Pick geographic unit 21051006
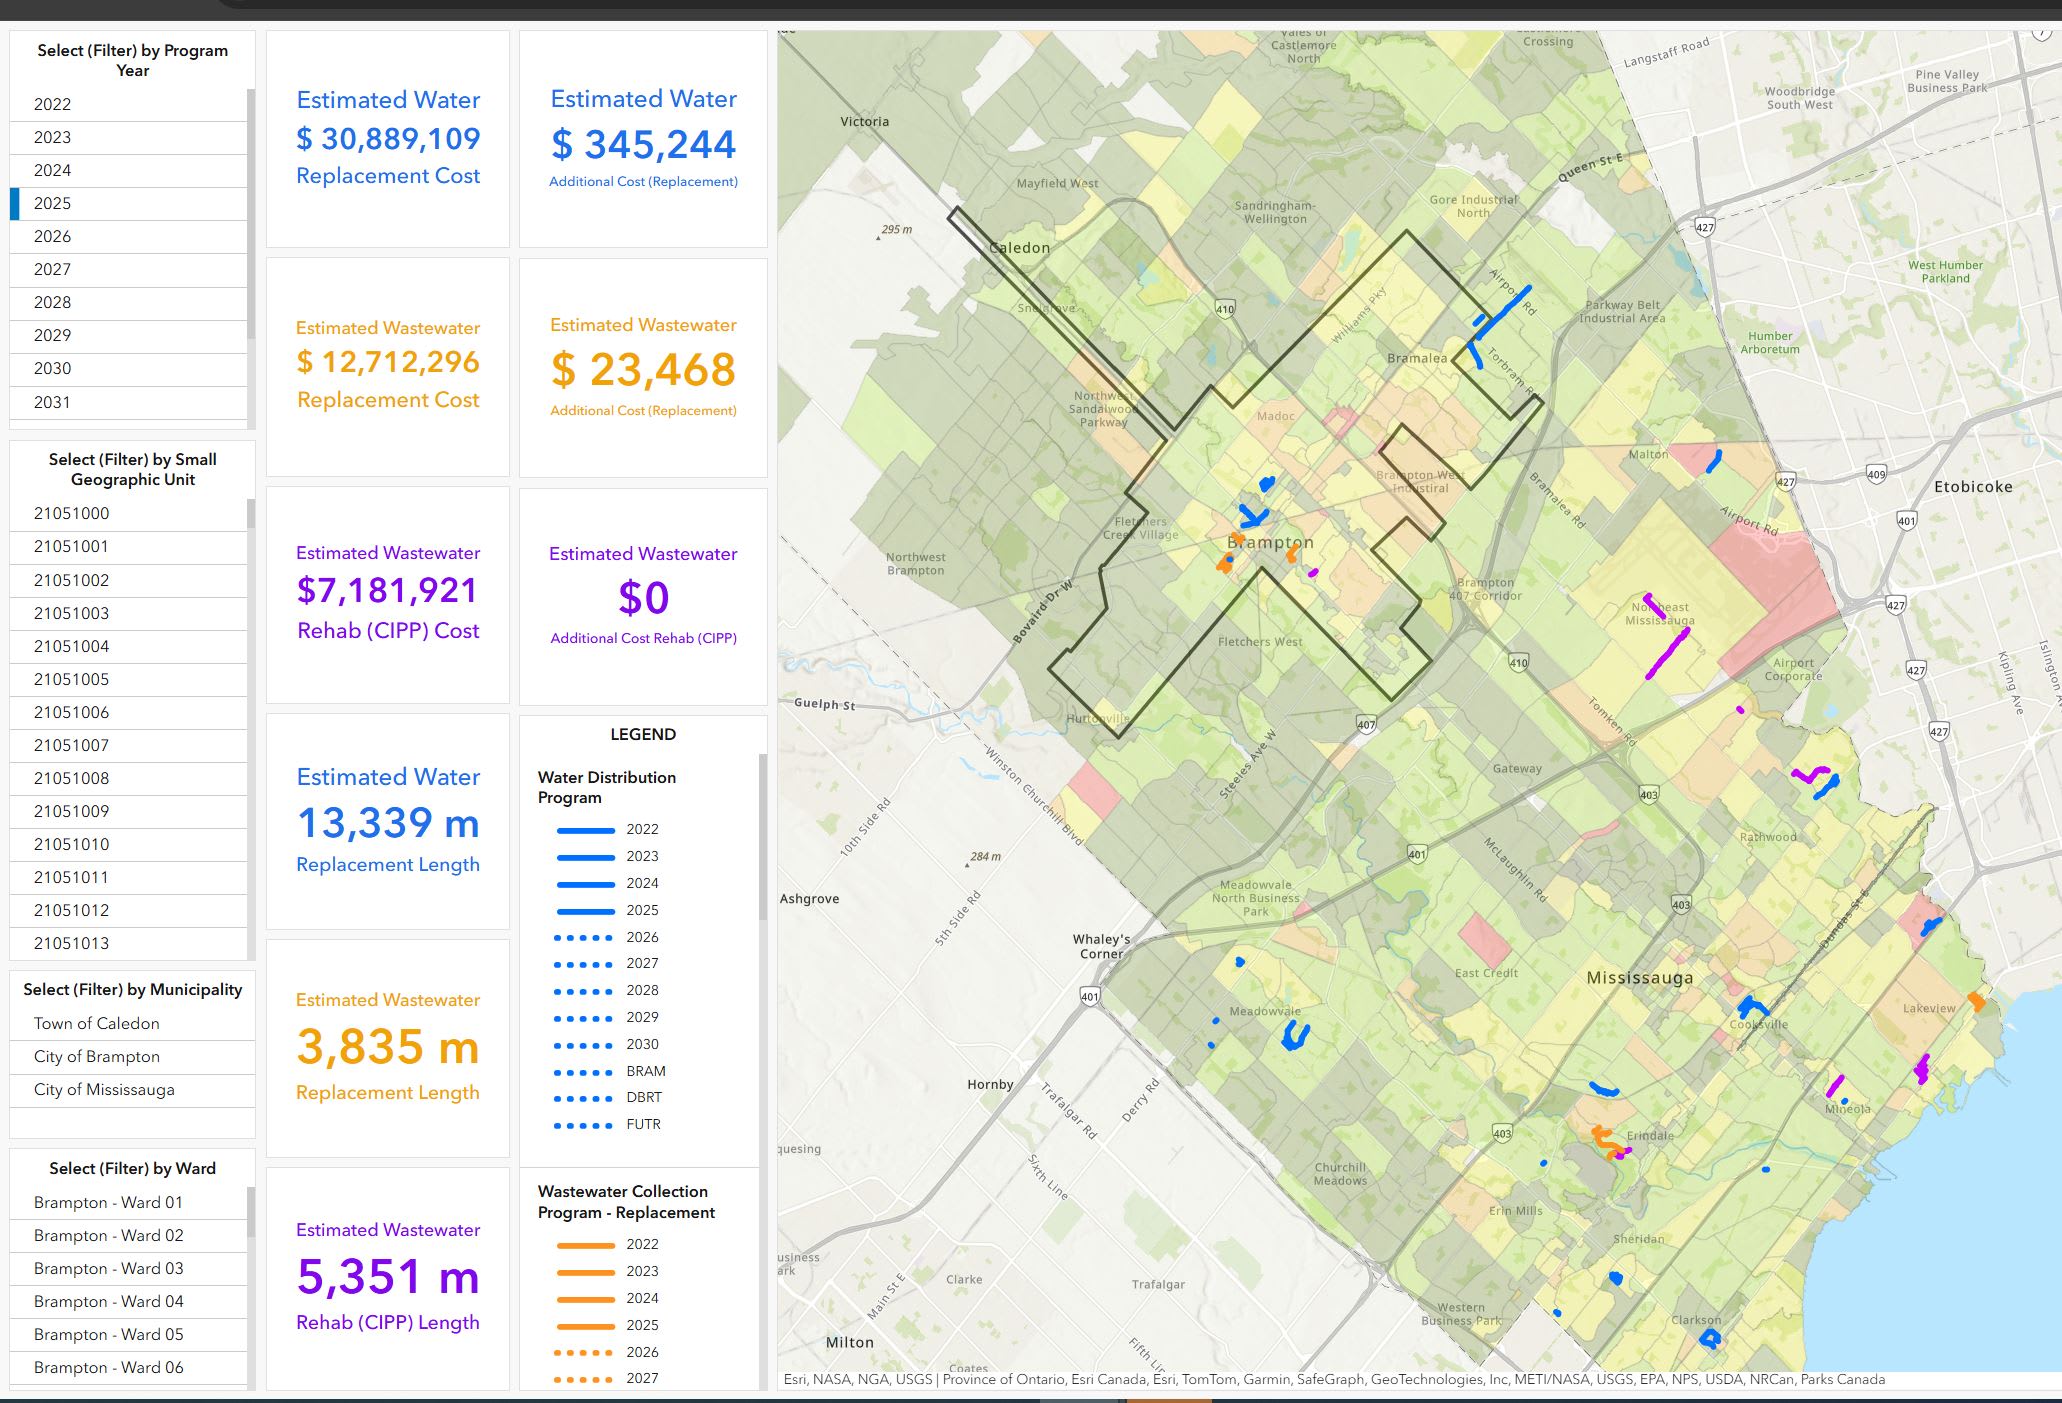This screenshot has height=1403, width=2062. [128, 713]
